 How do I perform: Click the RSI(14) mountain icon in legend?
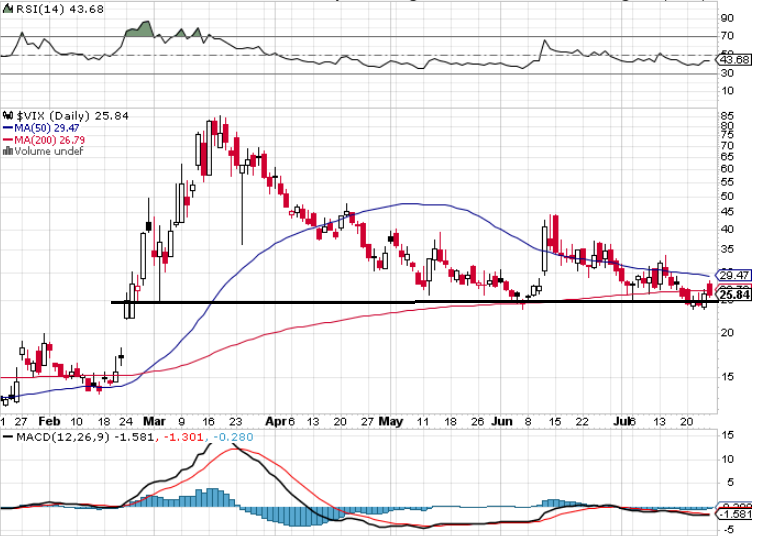point(5,9)
